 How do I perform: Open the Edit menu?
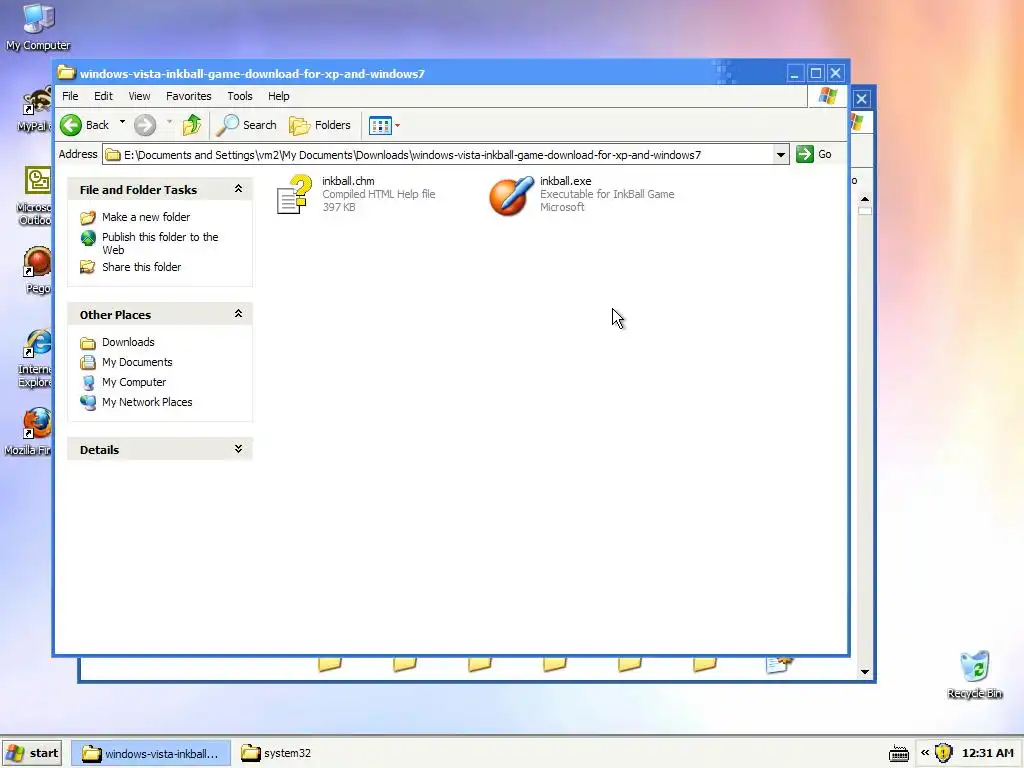pyautogui.click(x=103, y=96)
